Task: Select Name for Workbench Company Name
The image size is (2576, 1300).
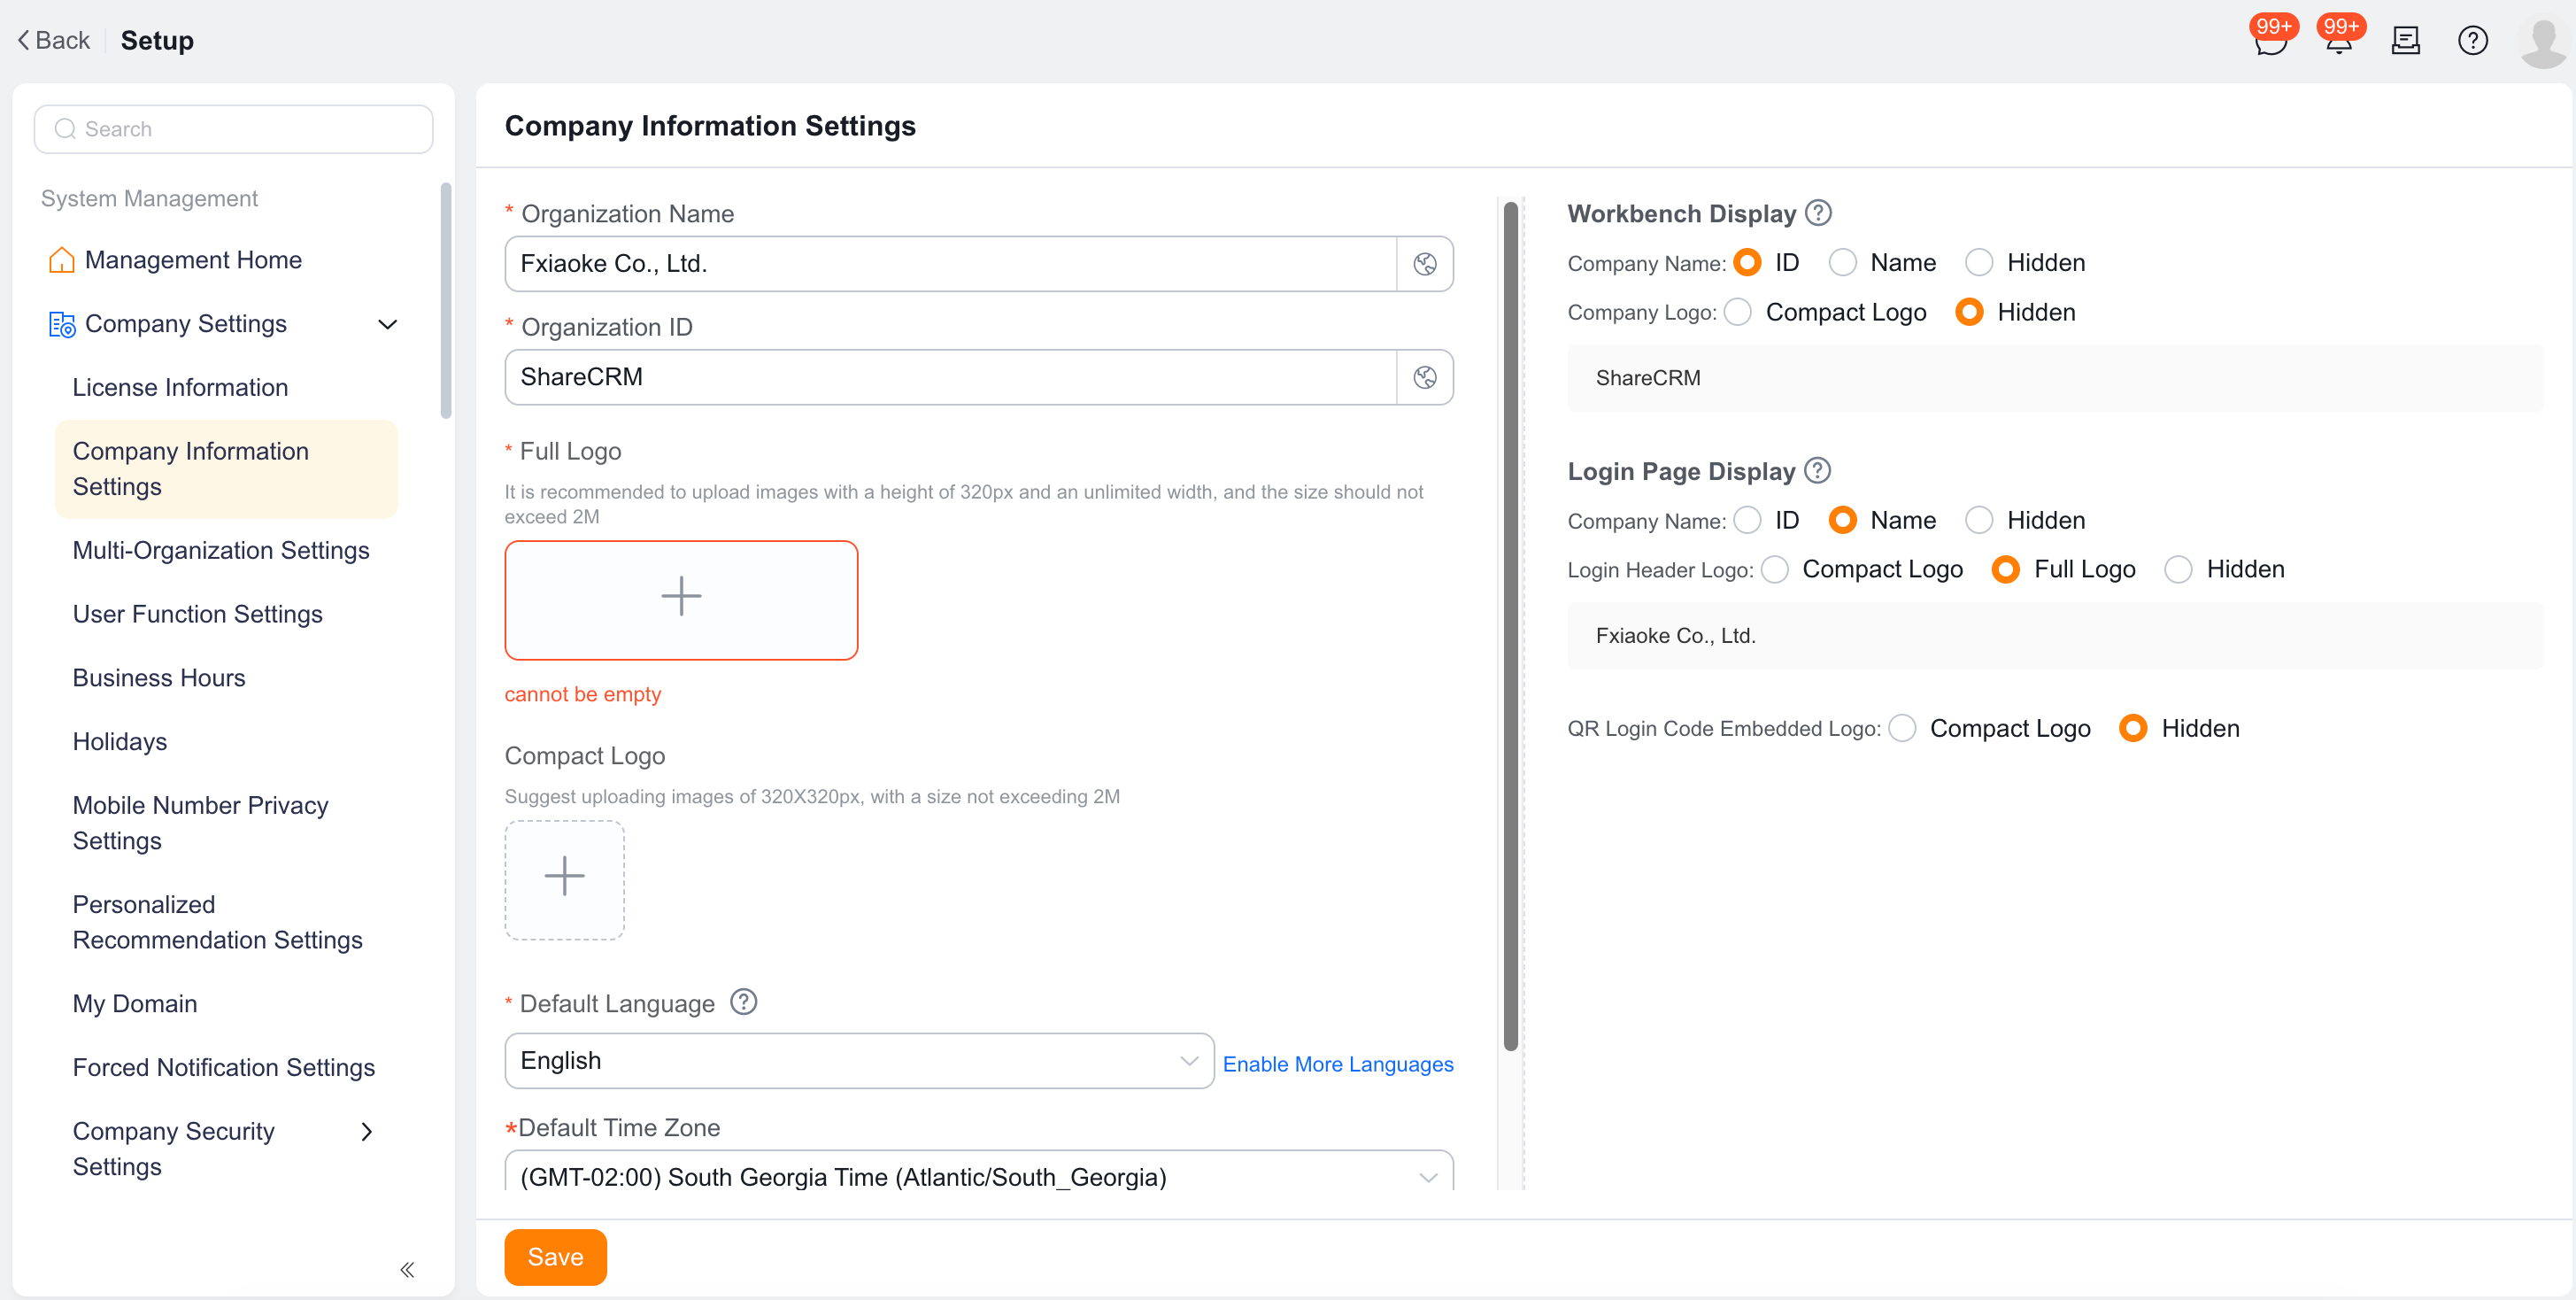Action: coord(1842,263)
